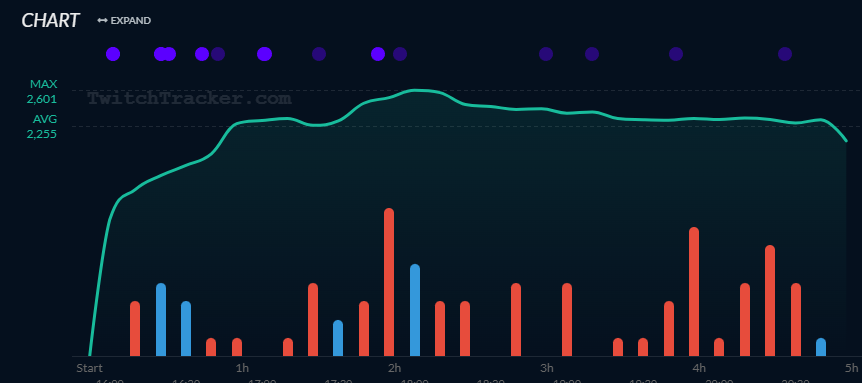The width and height of the screenshot is (862, 383).
Task: Expand the chart with the EXPAND button
Action: coord(124,21)
